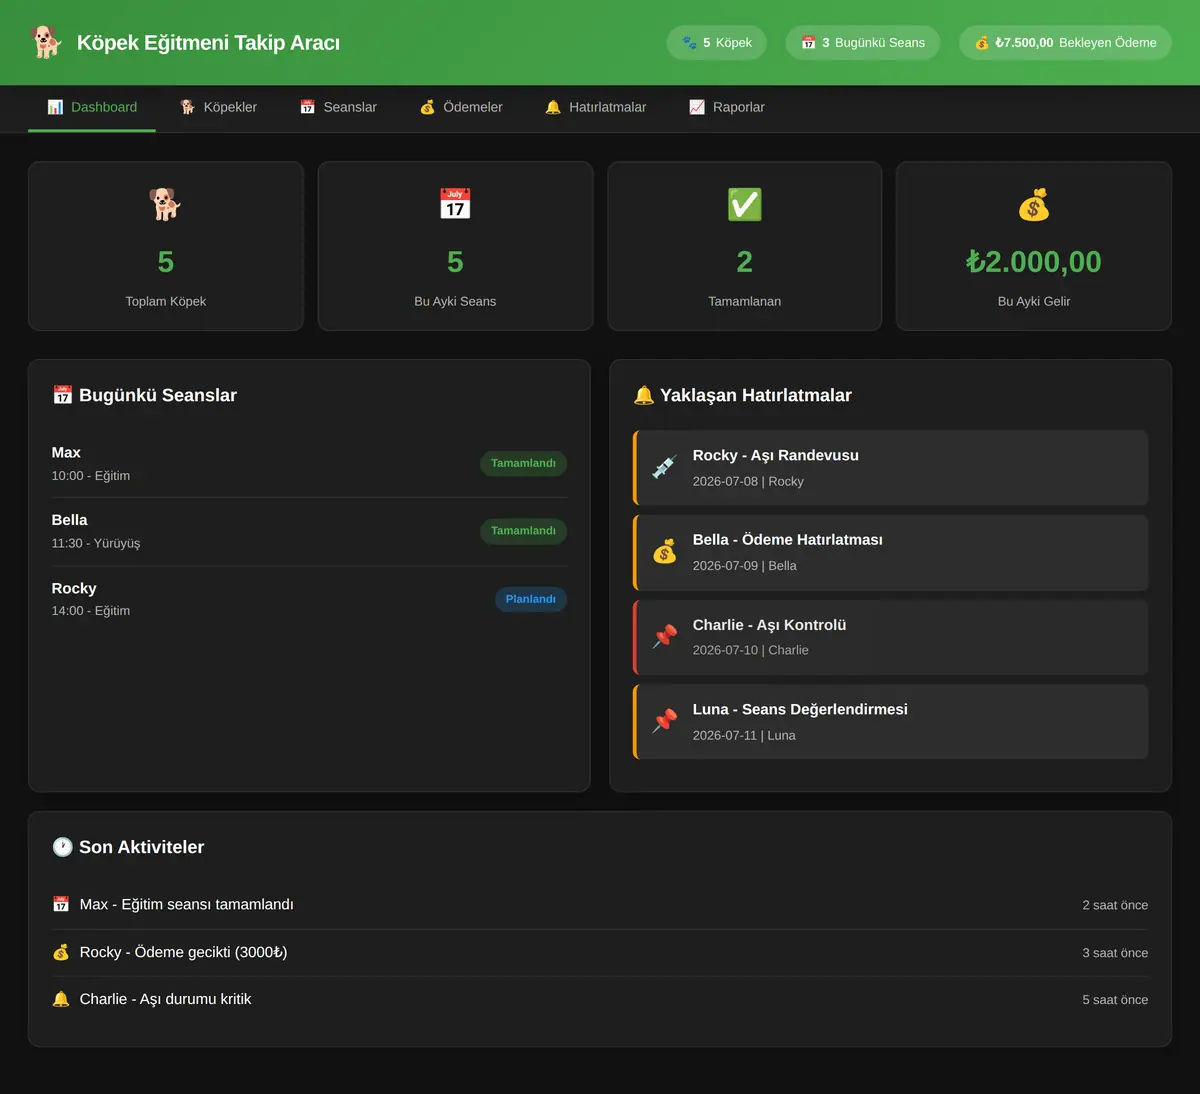Click the green checkmark icon above Tamamlanan
The image size is (1200, 1094).
pos(744,204)
